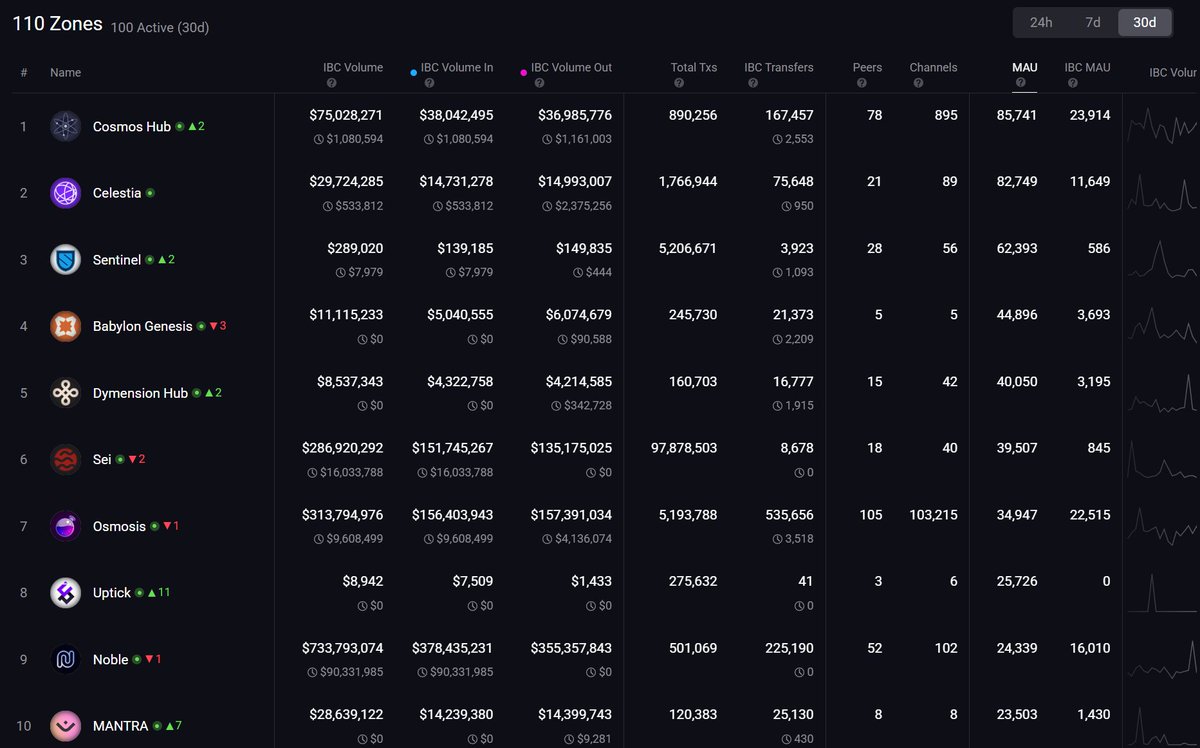Screen dimensions: 1200x748
Task: Sort table by IBC Volume In column
Action: coord(457,67)
